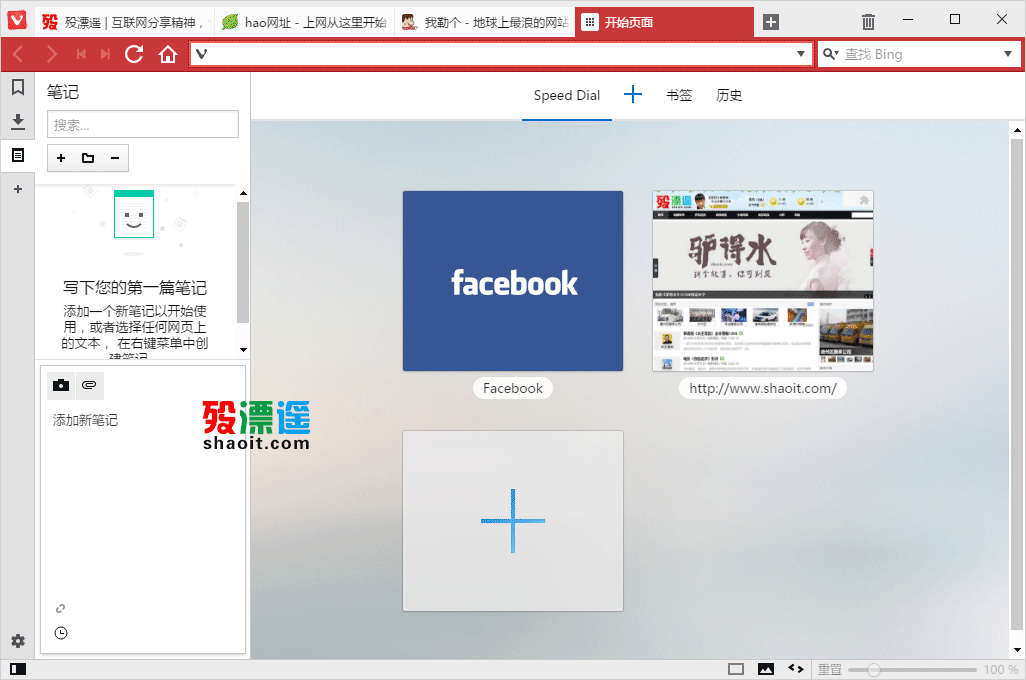Click the 写下您的第一篇笔记 heading
This screenshot has height=680, width=1026.
[x=135, y=287]
